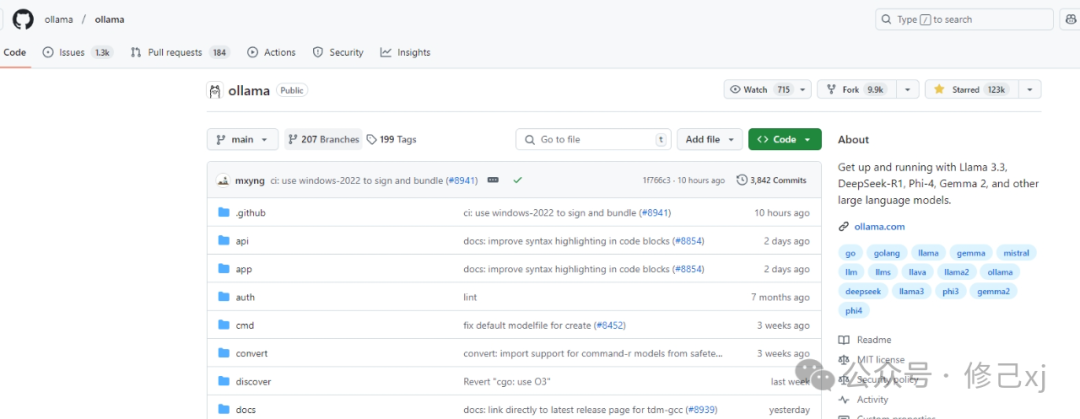Expand the Starred lists caret

click(x=1030, y=90)
